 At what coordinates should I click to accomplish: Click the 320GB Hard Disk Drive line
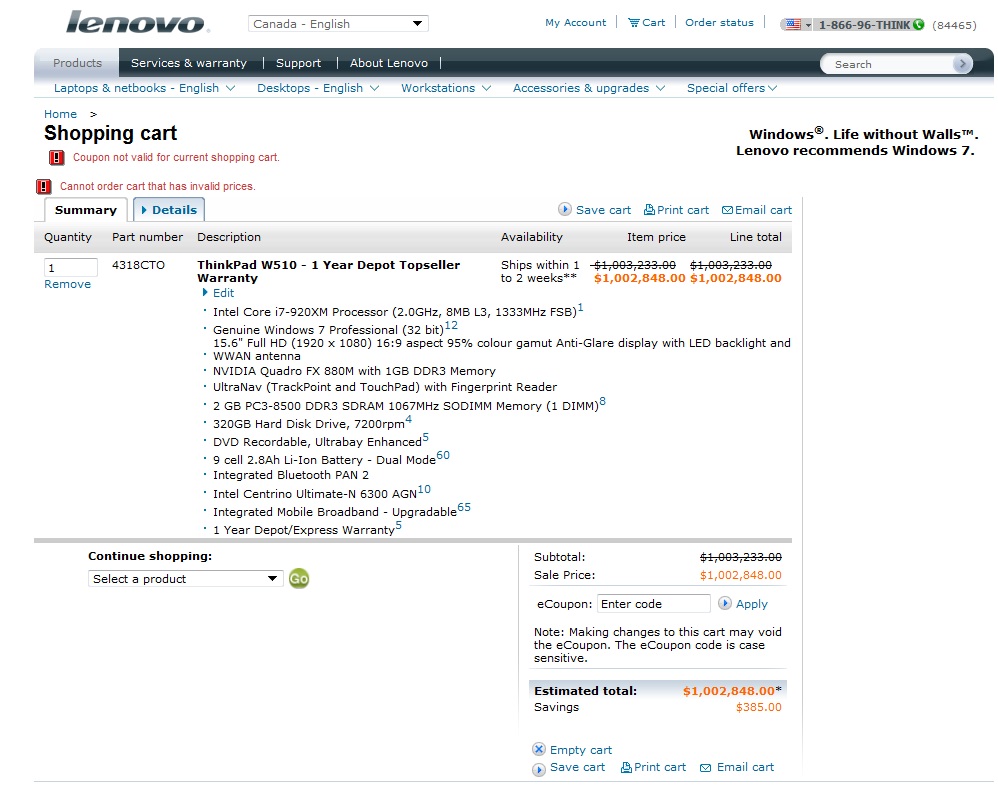pyautogui.click(x=309, y=424)
